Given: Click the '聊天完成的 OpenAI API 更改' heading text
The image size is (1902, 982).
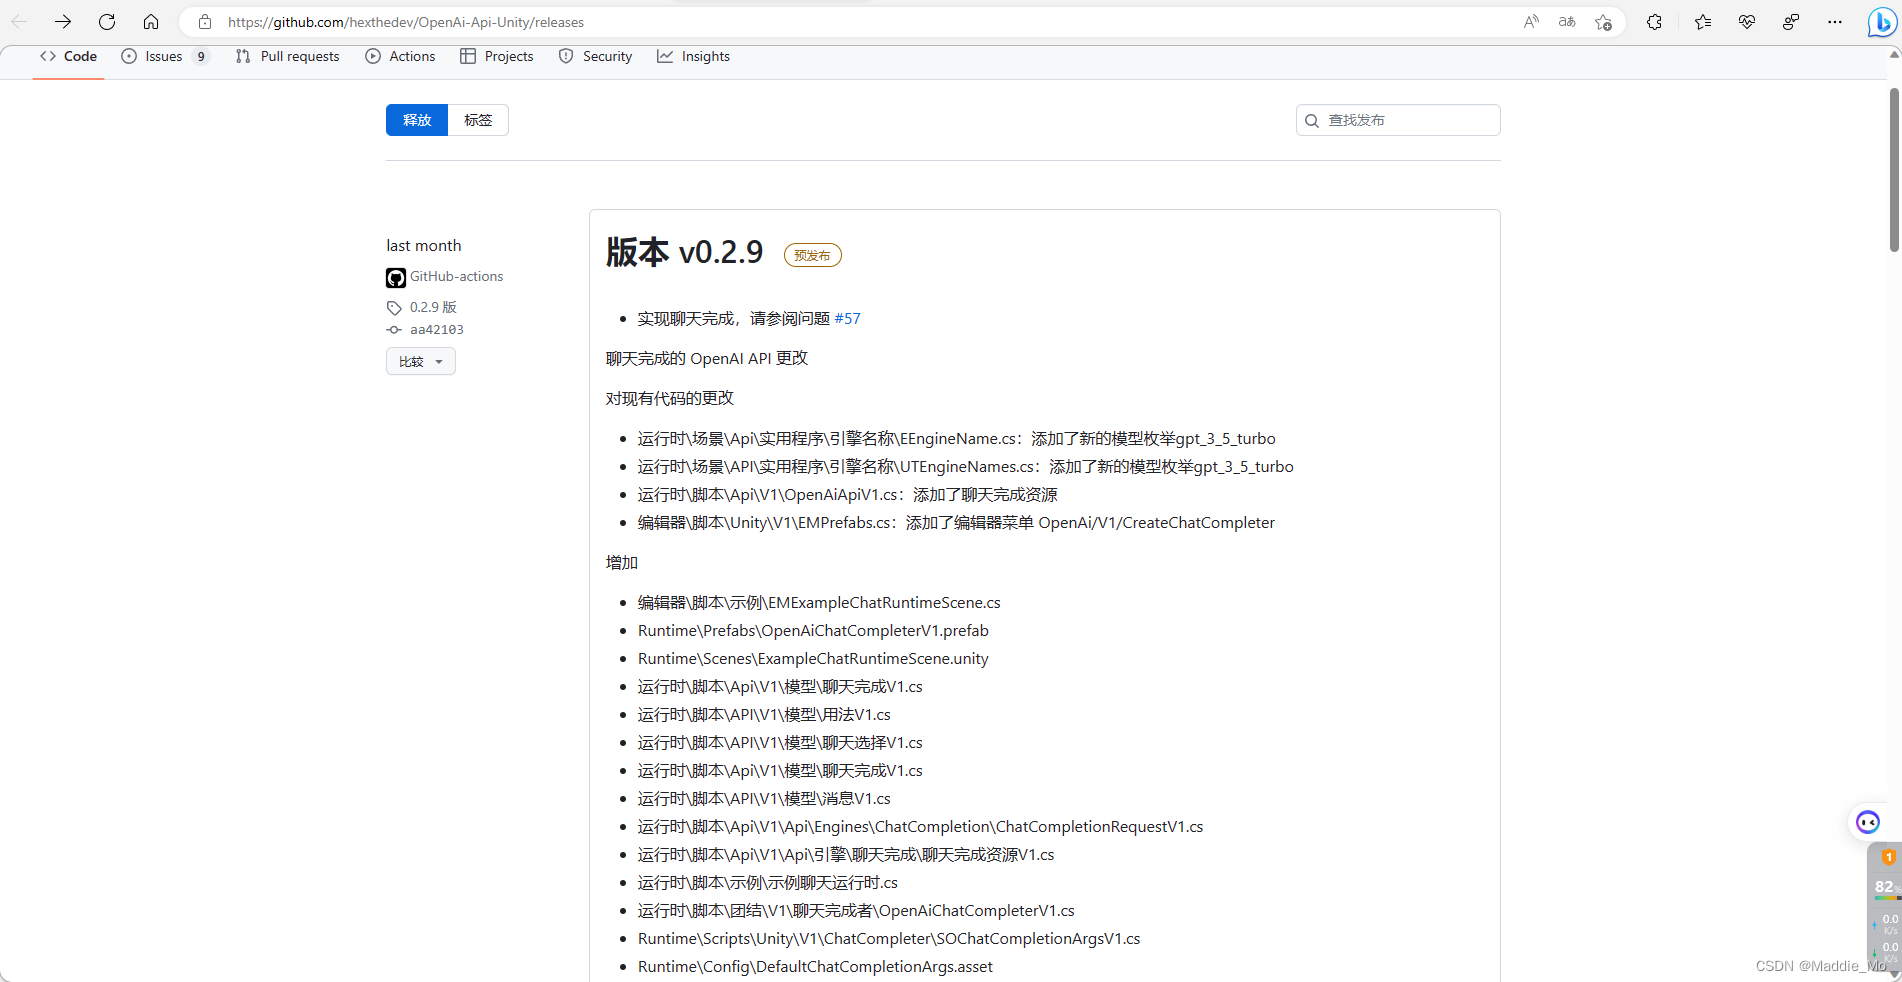Looking at the screenshot, I should point(707,358).
